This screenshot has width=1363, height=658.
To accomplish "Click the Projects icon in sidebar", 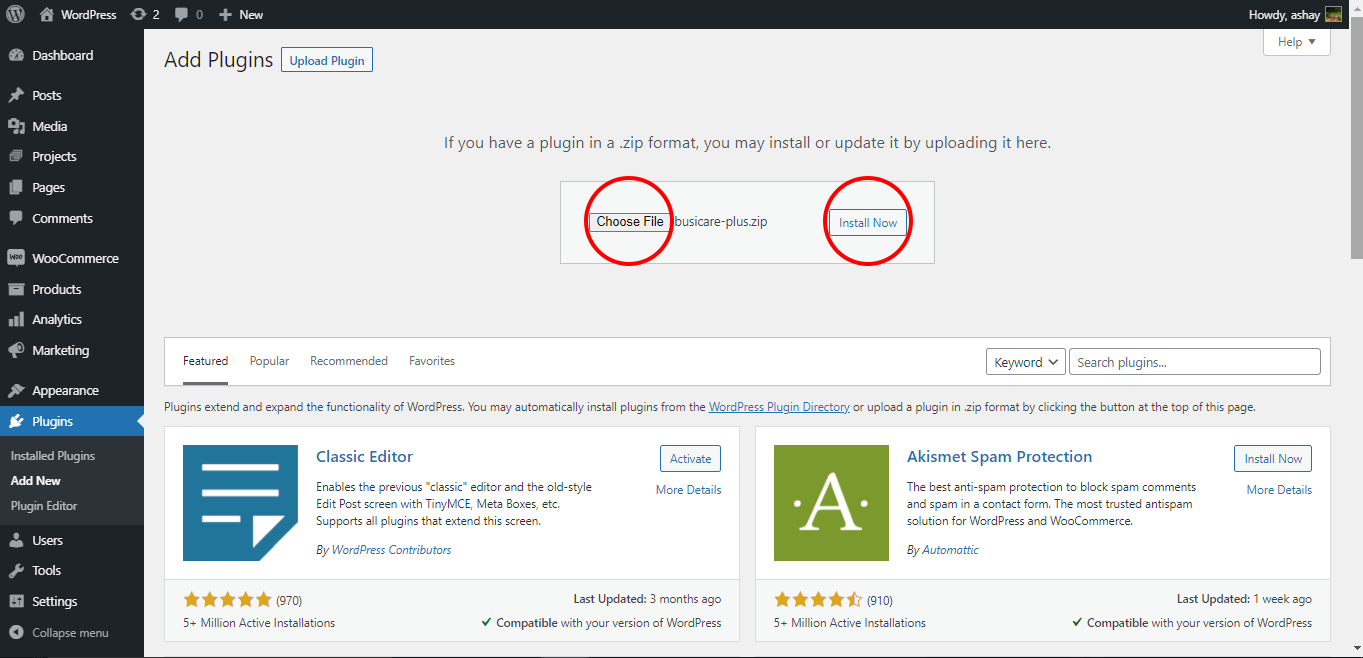I will [x=16, y=157].
